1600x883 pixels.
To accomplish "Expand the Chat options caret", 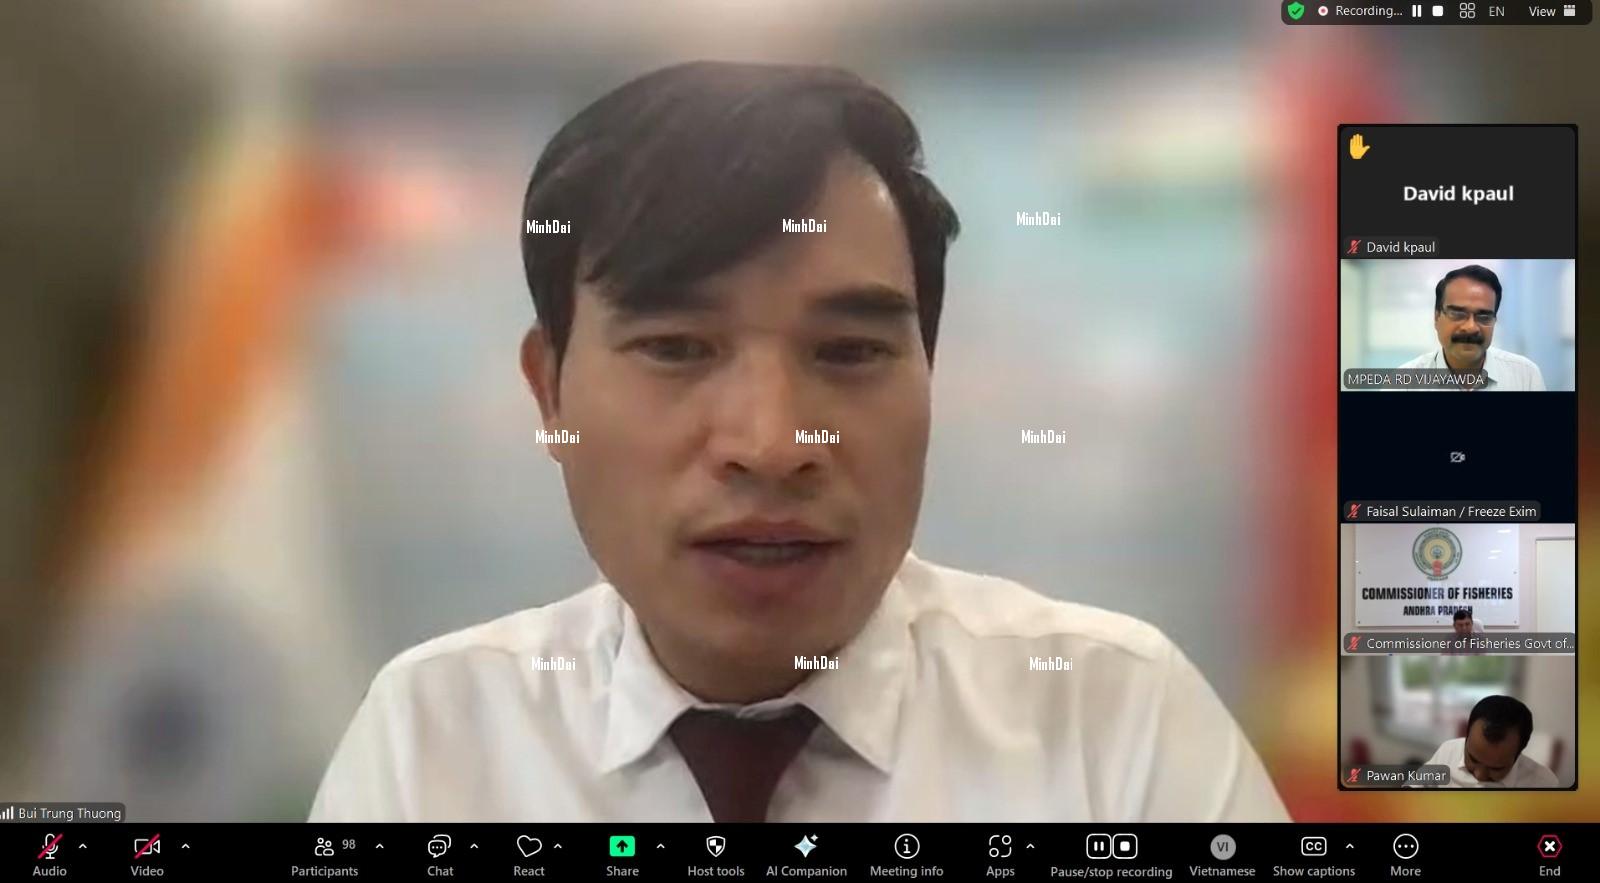I will coord(474,846).
